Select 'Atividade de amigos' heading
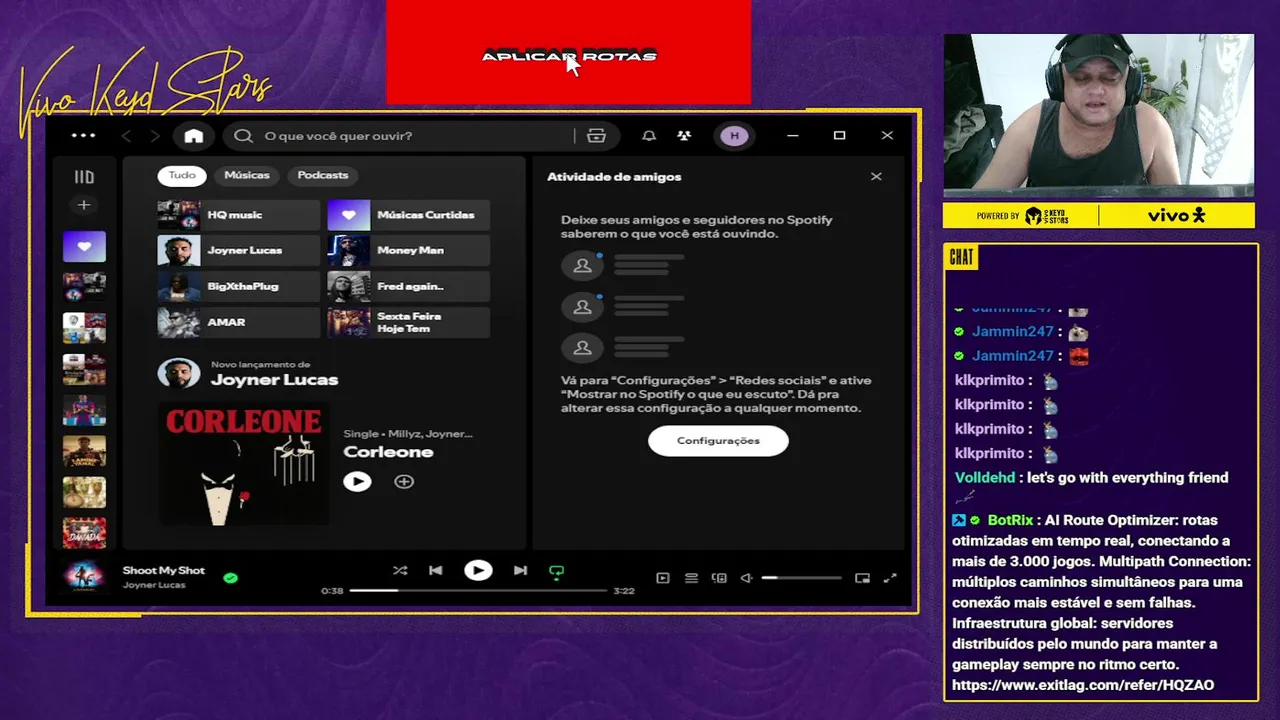This screenshot has width=1280, height=720. pos(614,177)
